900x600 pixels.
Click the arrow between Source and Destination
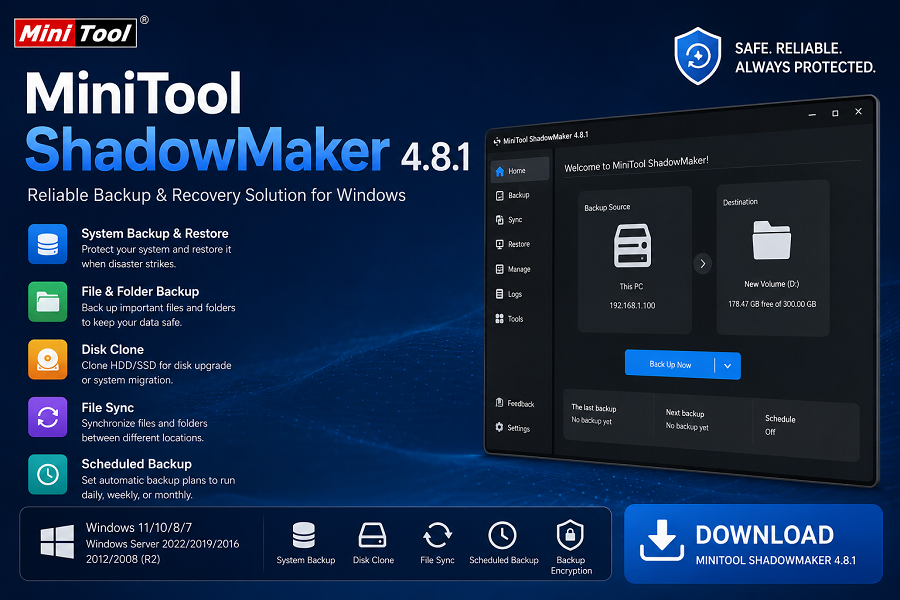tap(703, 264)
